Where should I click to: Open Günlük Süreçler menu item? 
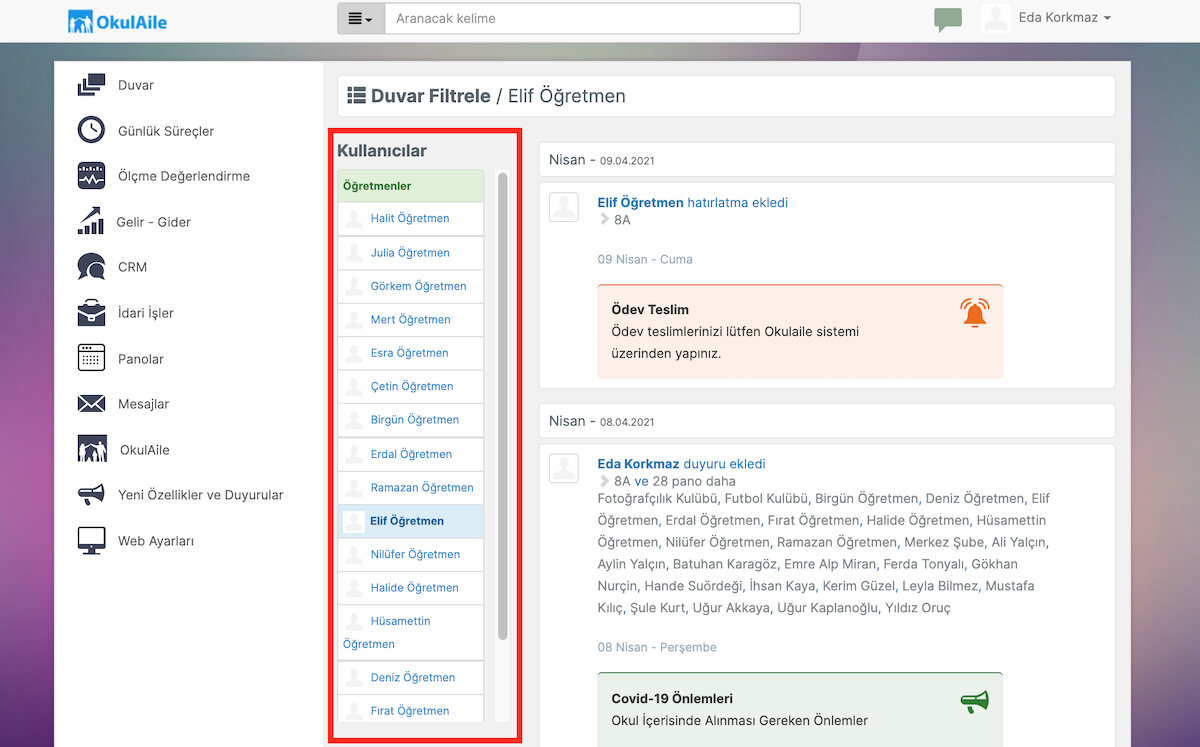(x=166, y=131)
